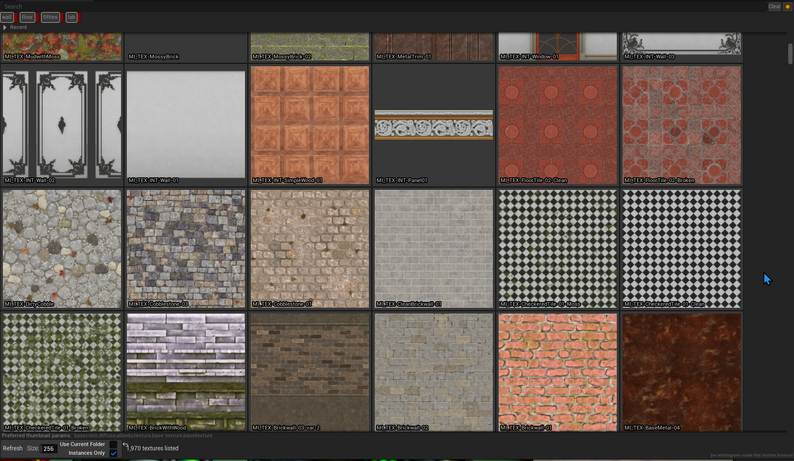Select the MI_TEX-Brickwall-02 grey brick thumbnail
This screenshot has height=461, width=794.
[433, 372]
